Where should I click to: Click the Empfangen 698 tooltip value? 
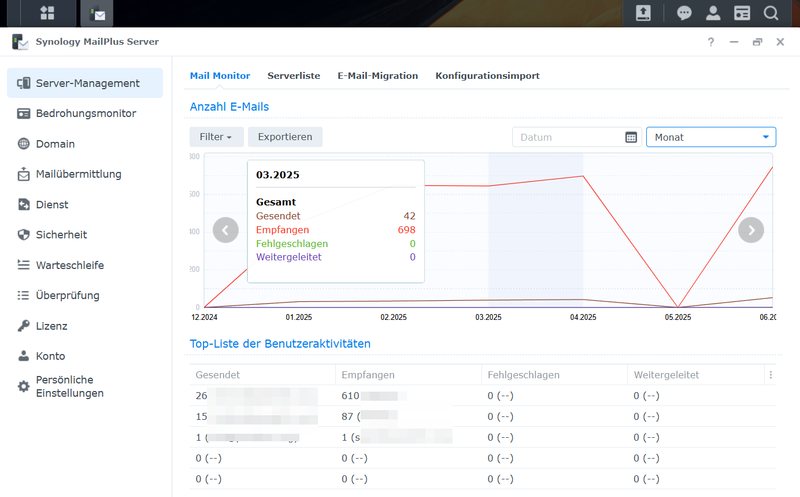coord(407,230)
